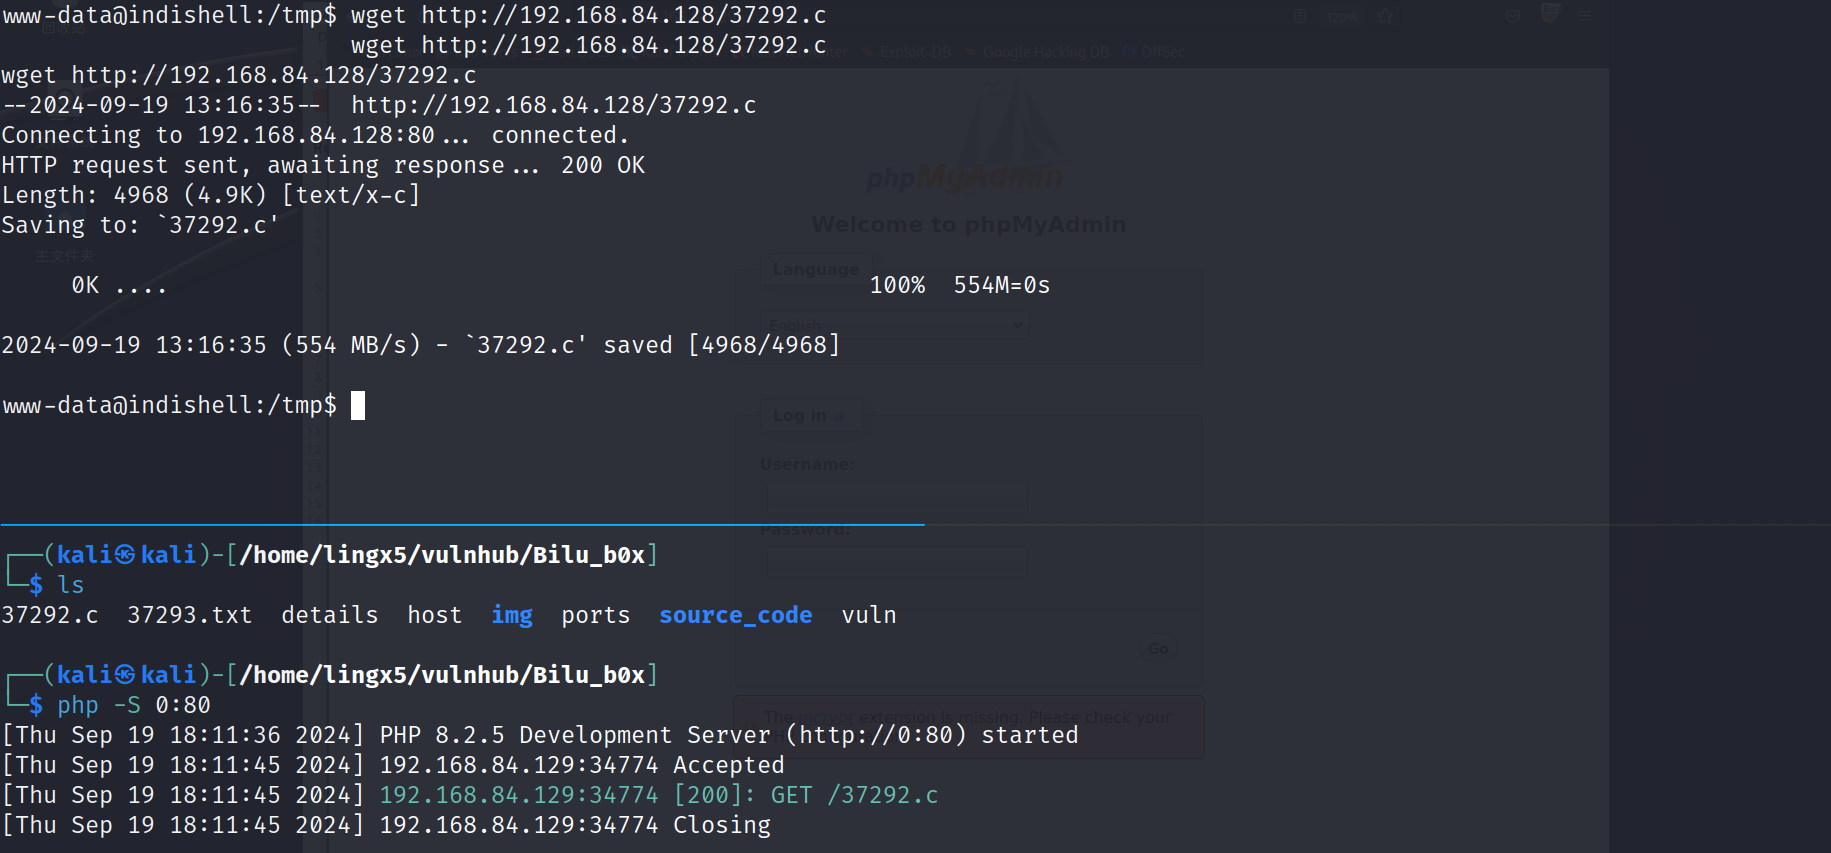Viewport: 1831px width, 853px height.
Task: Click the '100%' download progress text
Action: tap(898, 285)
